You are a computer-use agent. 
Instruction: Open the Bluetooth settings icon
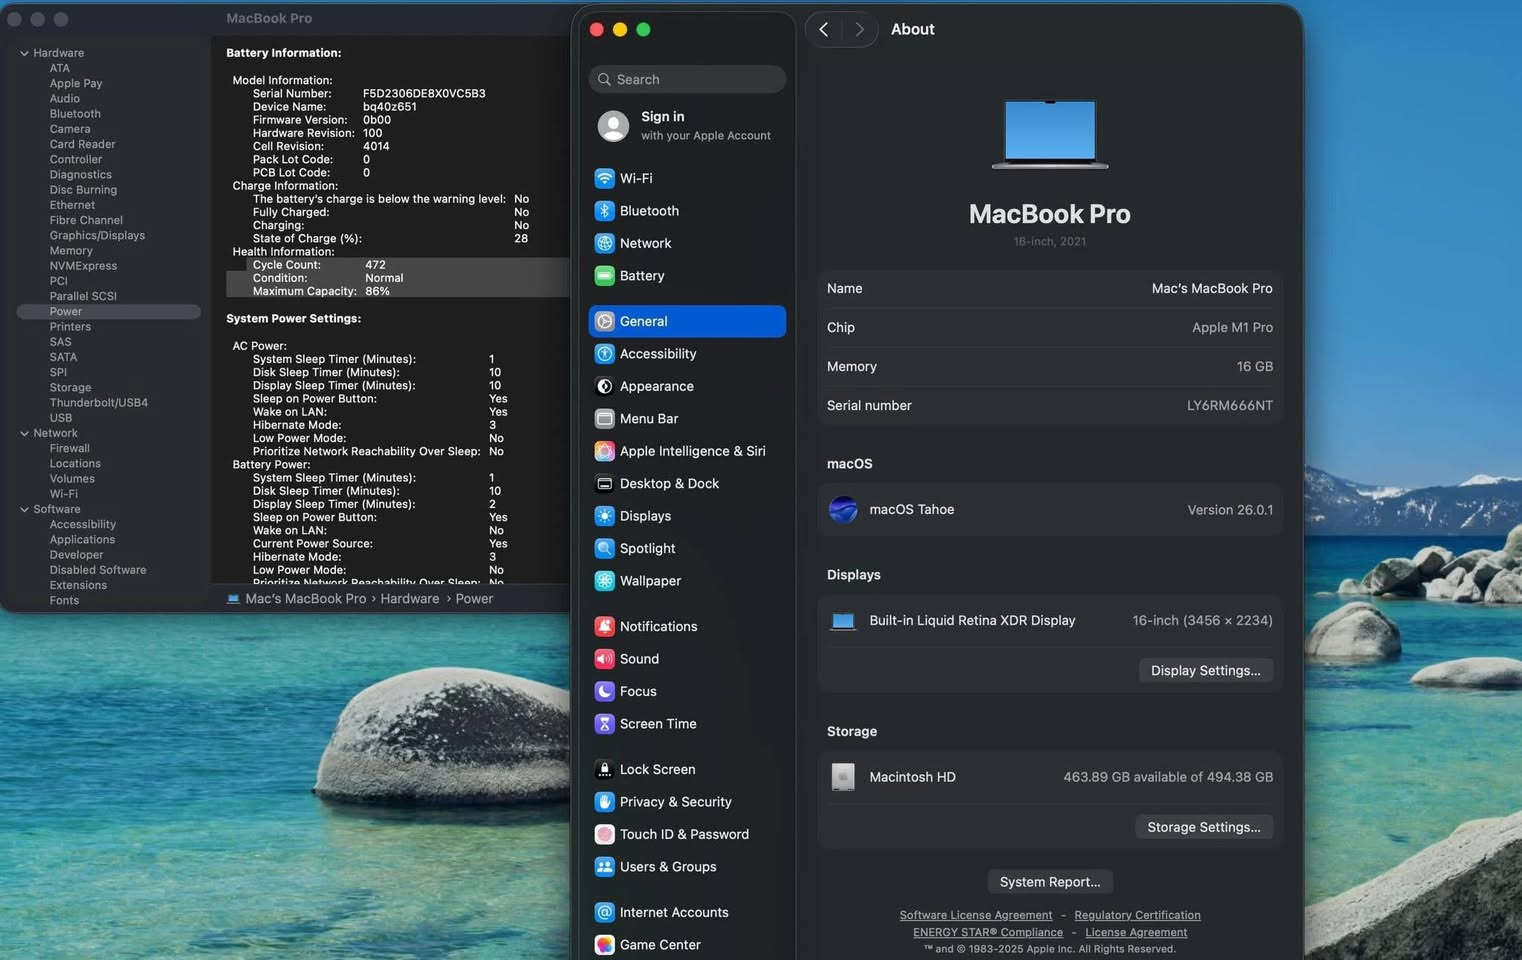click(x=604, y=211)
